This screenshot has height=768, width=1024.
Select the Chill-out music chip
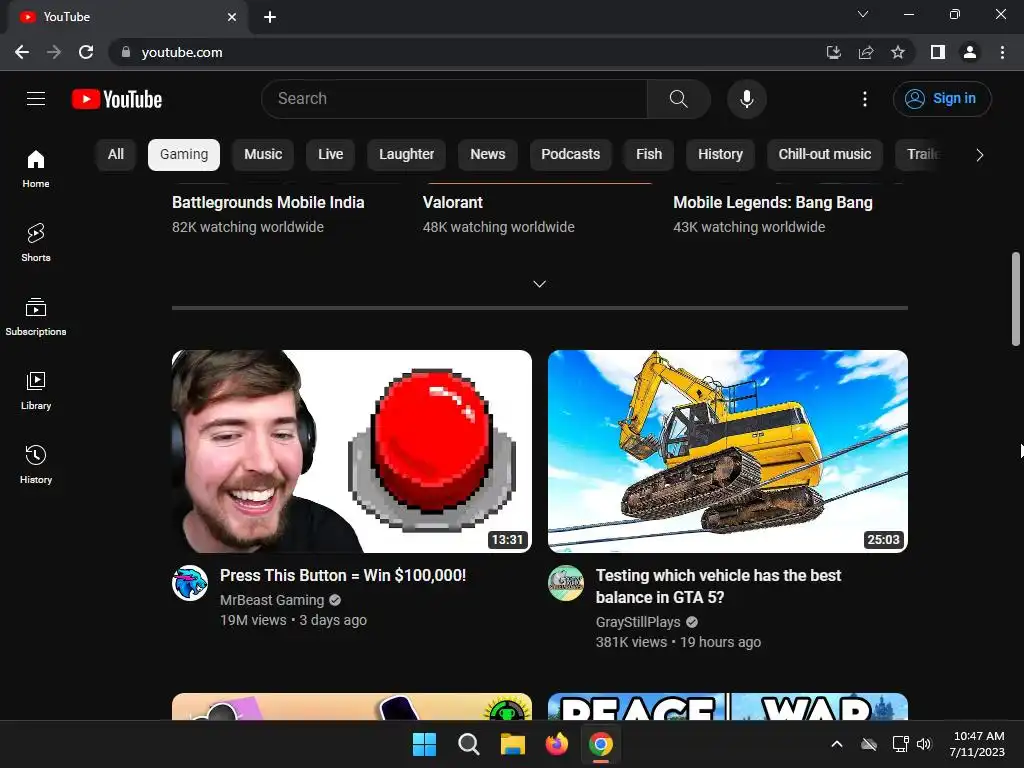825,155
